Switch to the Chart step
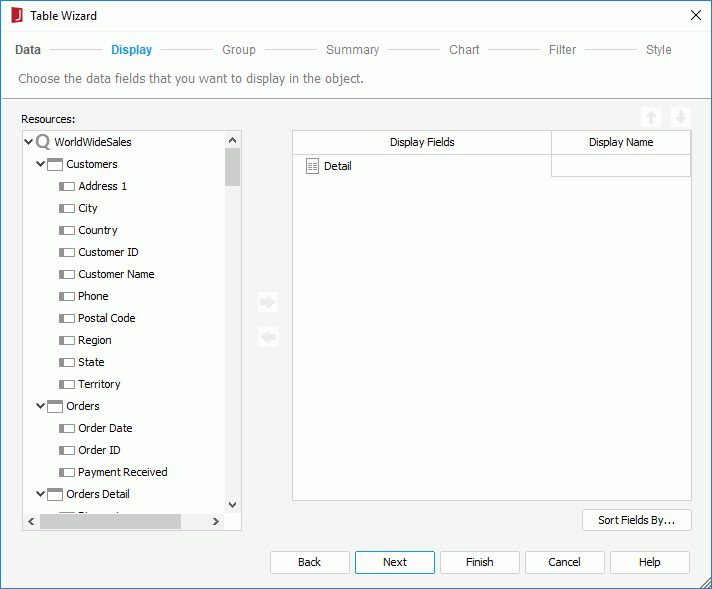712x589 pixels. pyautogui.click(x=464, y=49)
